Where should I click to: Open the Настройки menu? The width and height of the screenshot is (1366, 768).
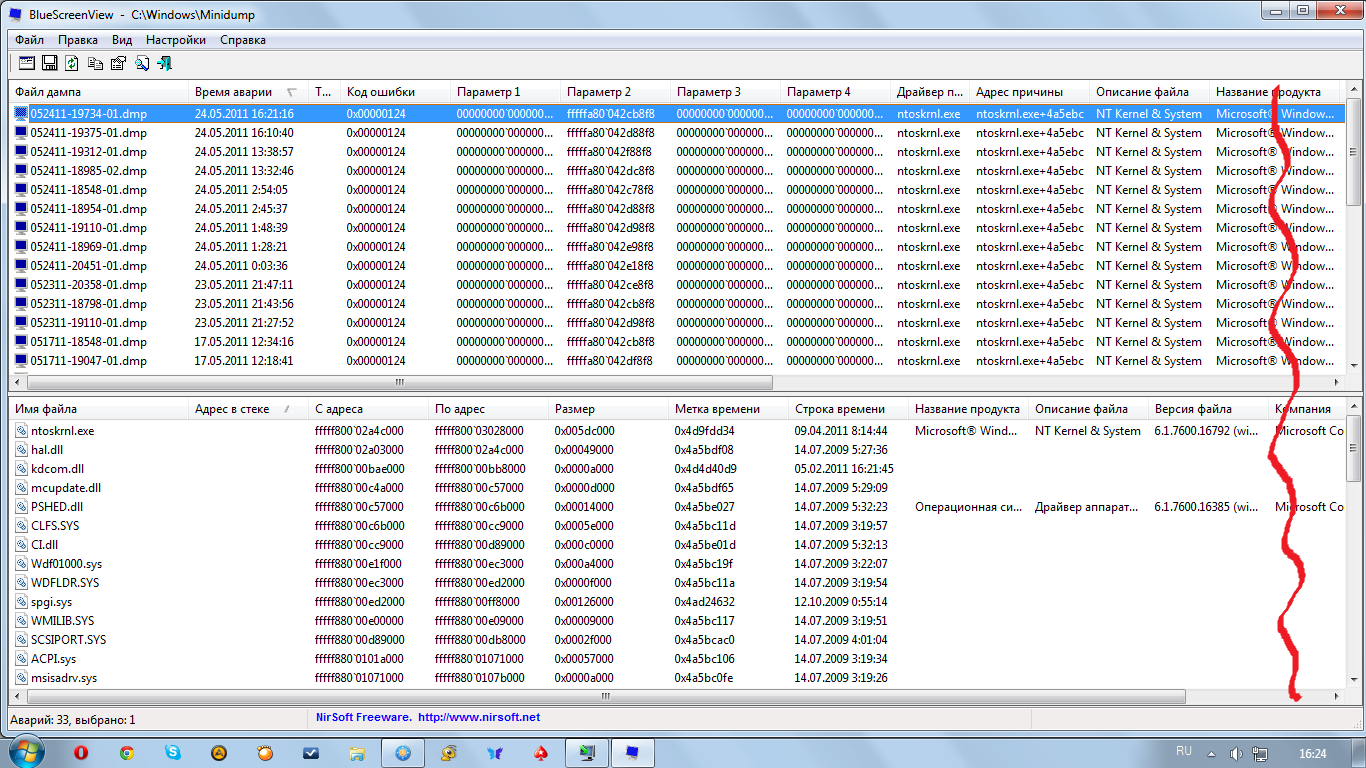pos(176,40)
